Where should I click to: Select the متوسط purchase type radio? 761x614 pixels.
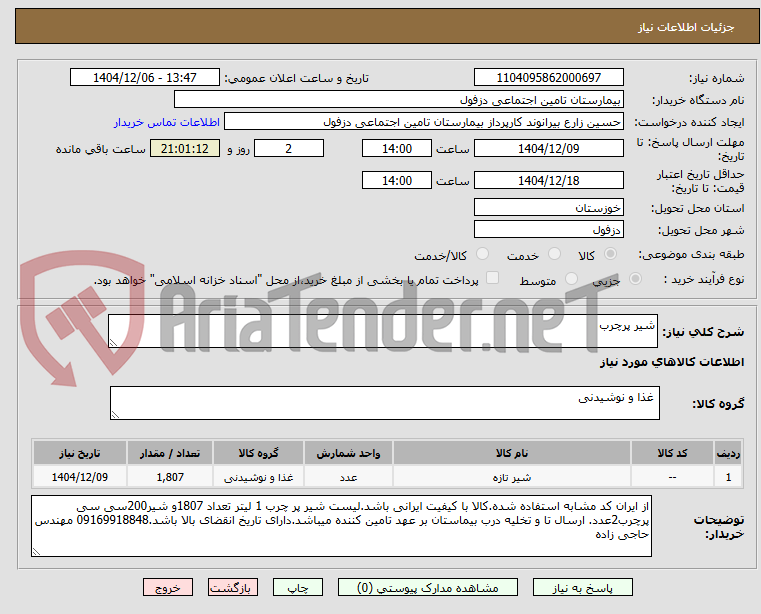(571, 279)
